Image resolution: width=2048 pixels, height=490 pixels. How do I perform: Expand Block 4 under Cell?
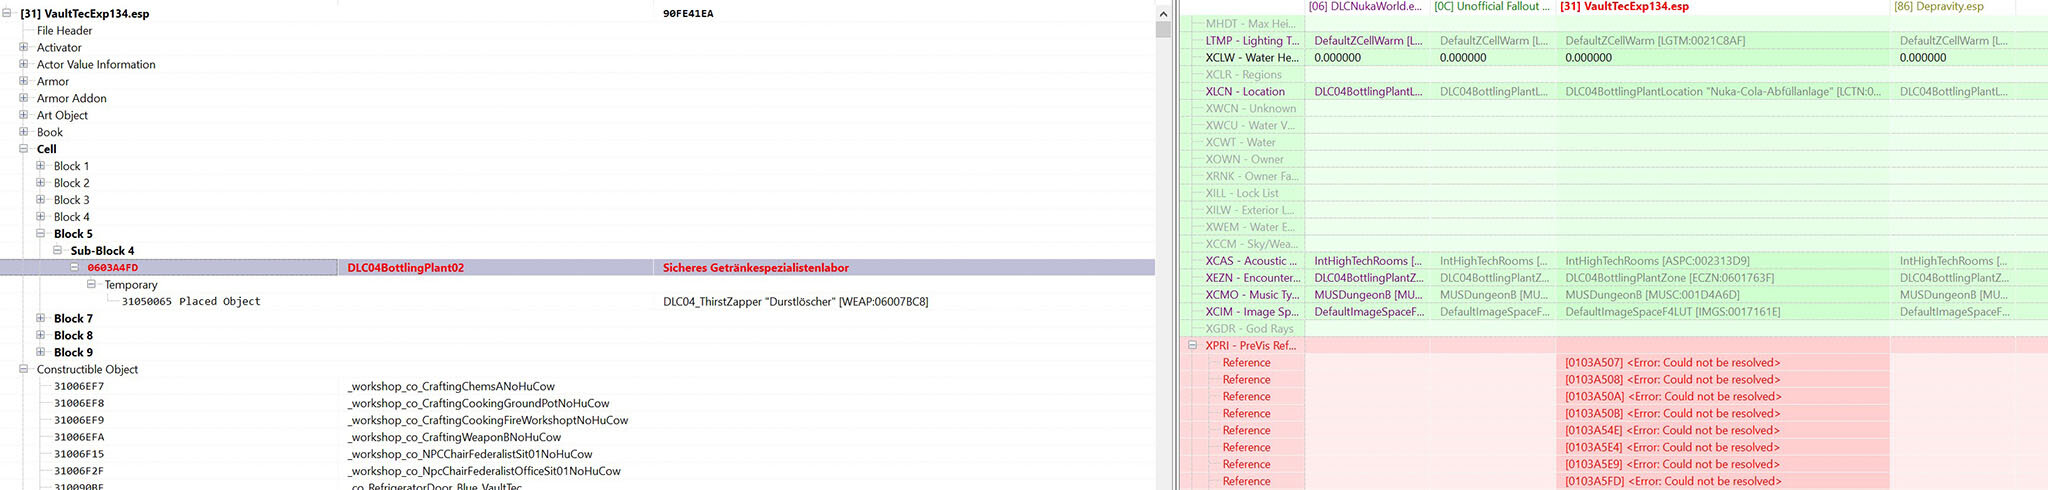41,217
